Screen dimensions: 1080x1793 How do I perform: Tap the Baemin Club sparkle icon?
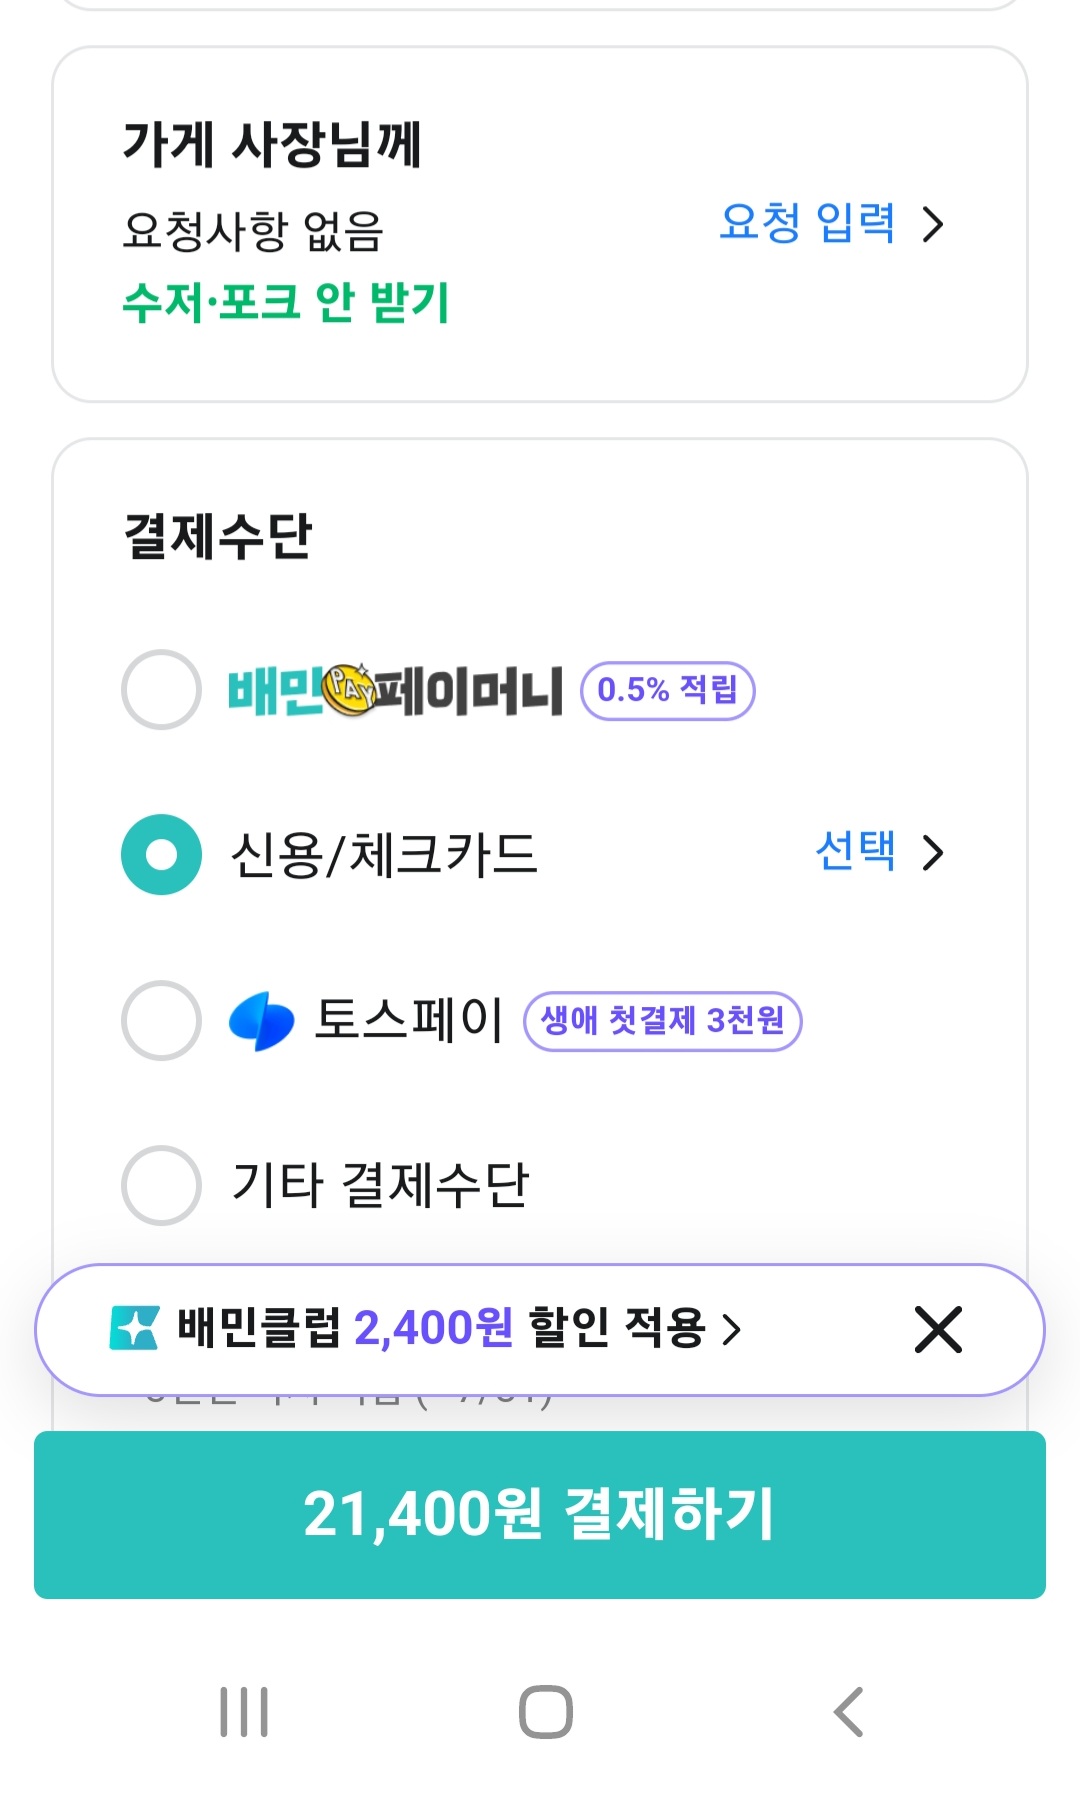[x=134, y=1328]
